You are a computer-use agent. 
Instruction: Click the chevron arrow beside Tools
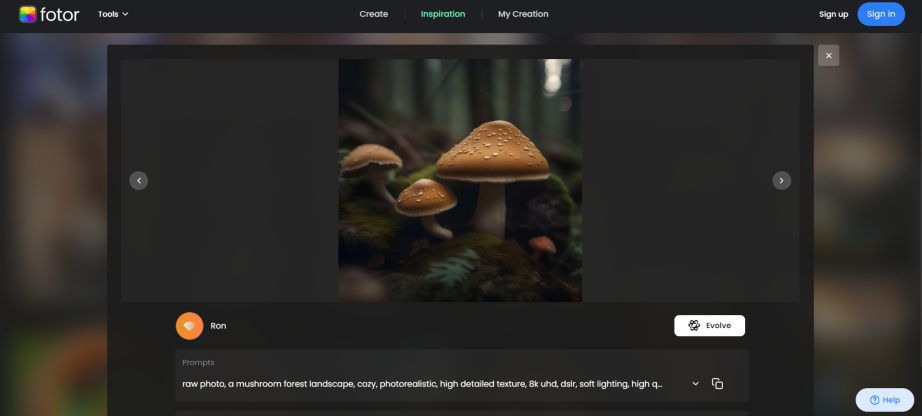point(125,14)
